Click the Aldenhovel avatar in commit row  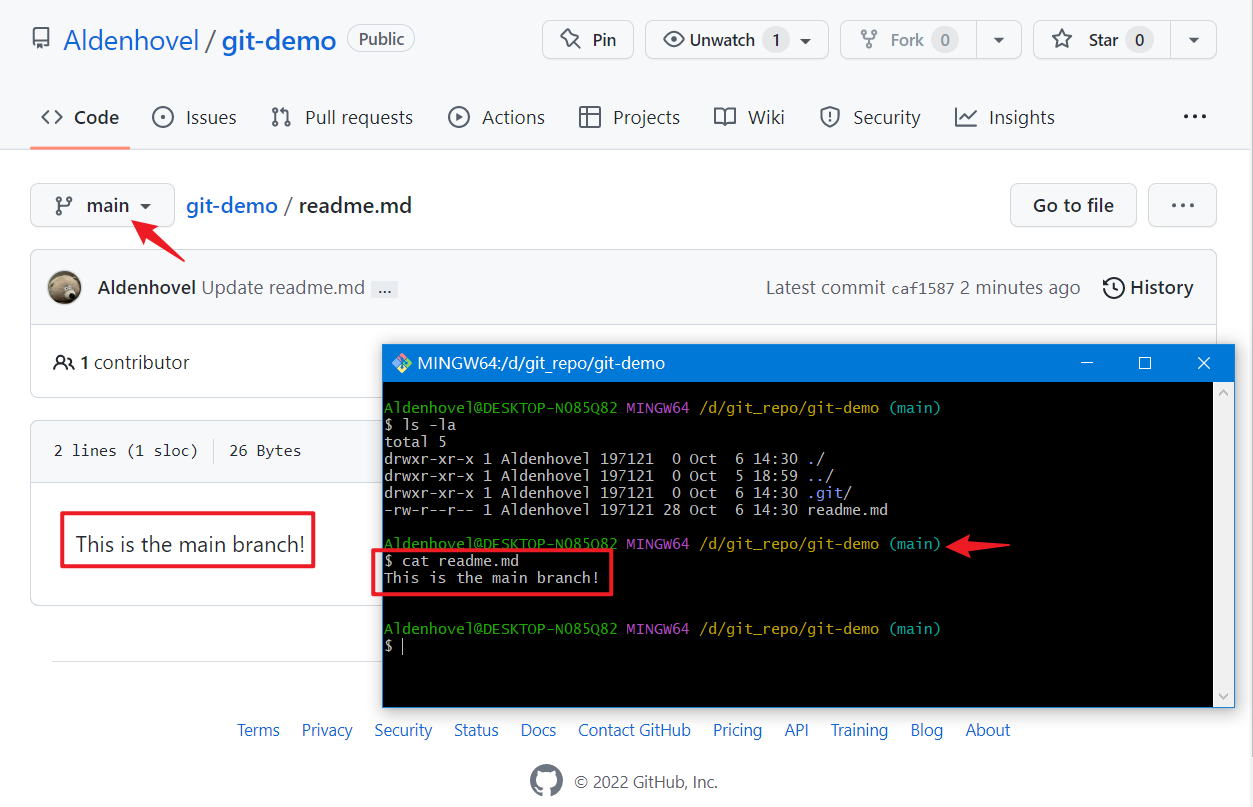point(65,288)
